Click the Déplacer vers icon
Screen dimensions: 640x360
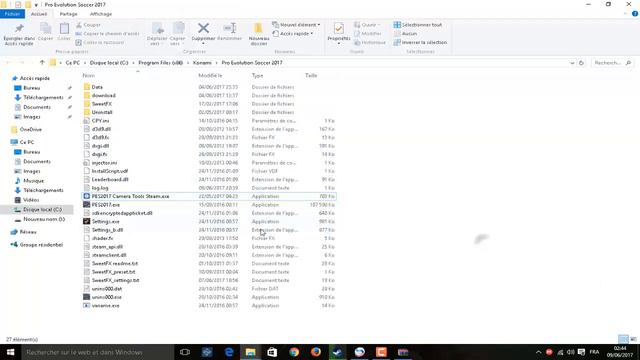point(158,28)
